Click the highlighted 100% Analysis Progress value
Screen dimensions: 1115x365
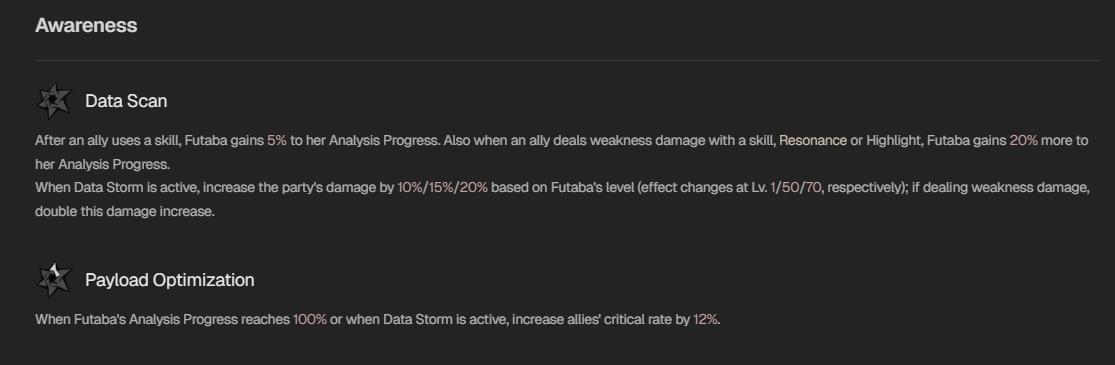click(309, 319)
